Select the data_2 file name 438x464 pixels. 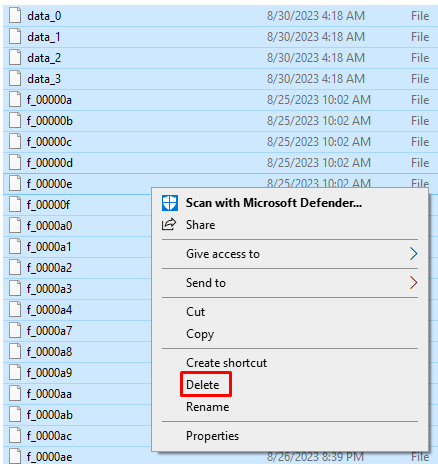coord(44,58)
